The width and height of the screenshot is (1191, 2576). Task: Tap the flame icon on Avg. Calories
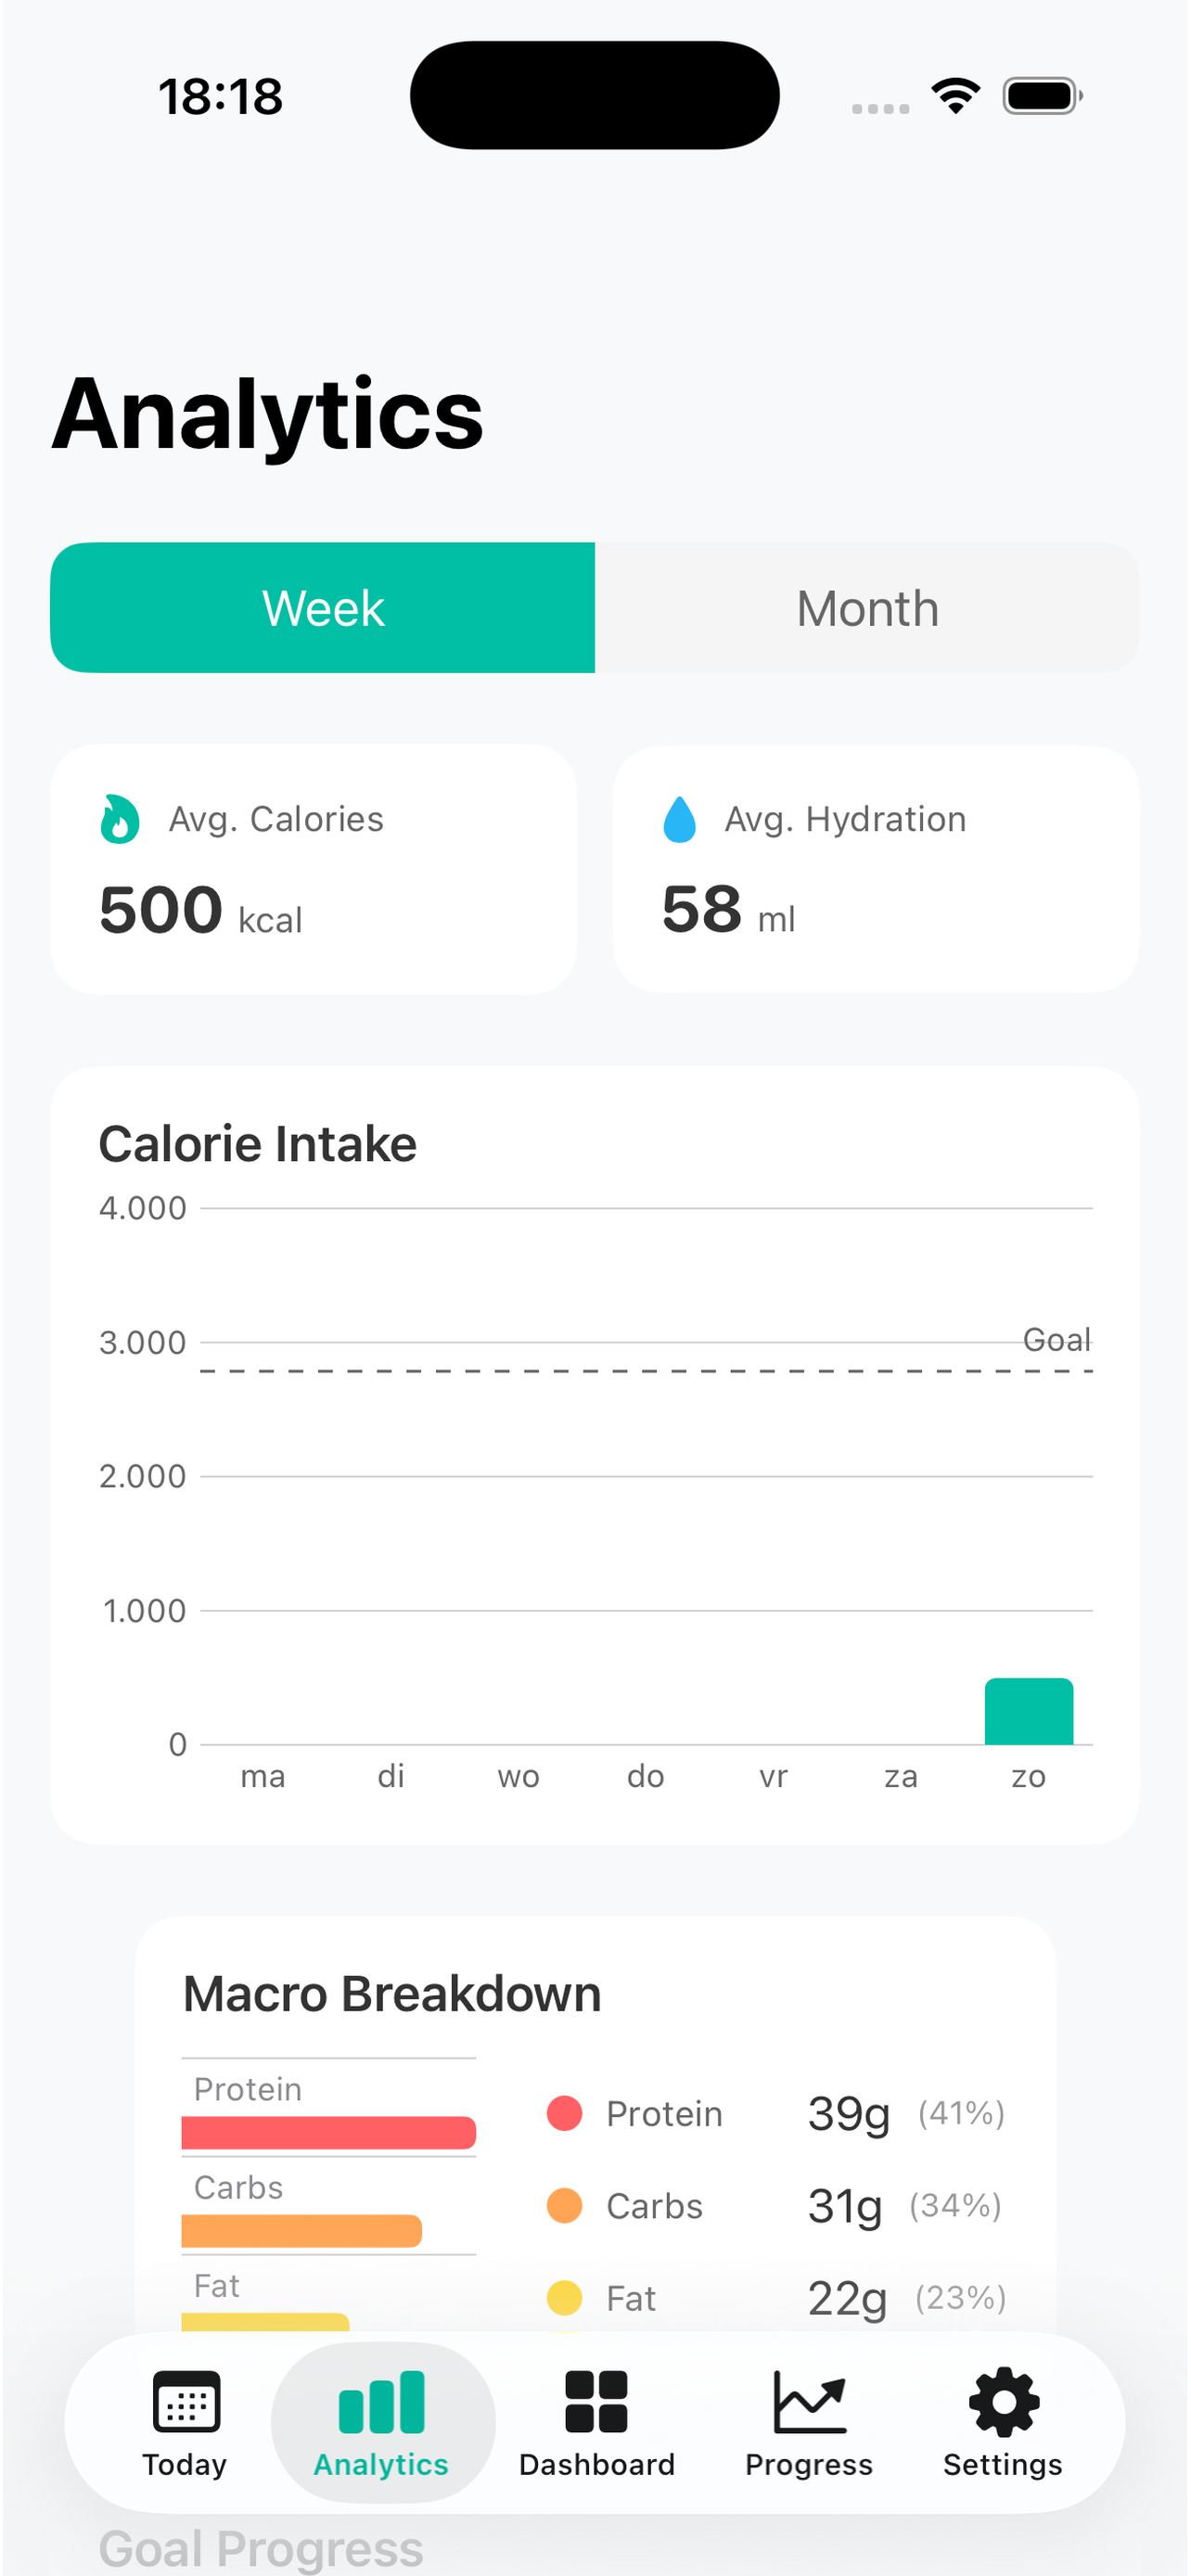(120, 819)
